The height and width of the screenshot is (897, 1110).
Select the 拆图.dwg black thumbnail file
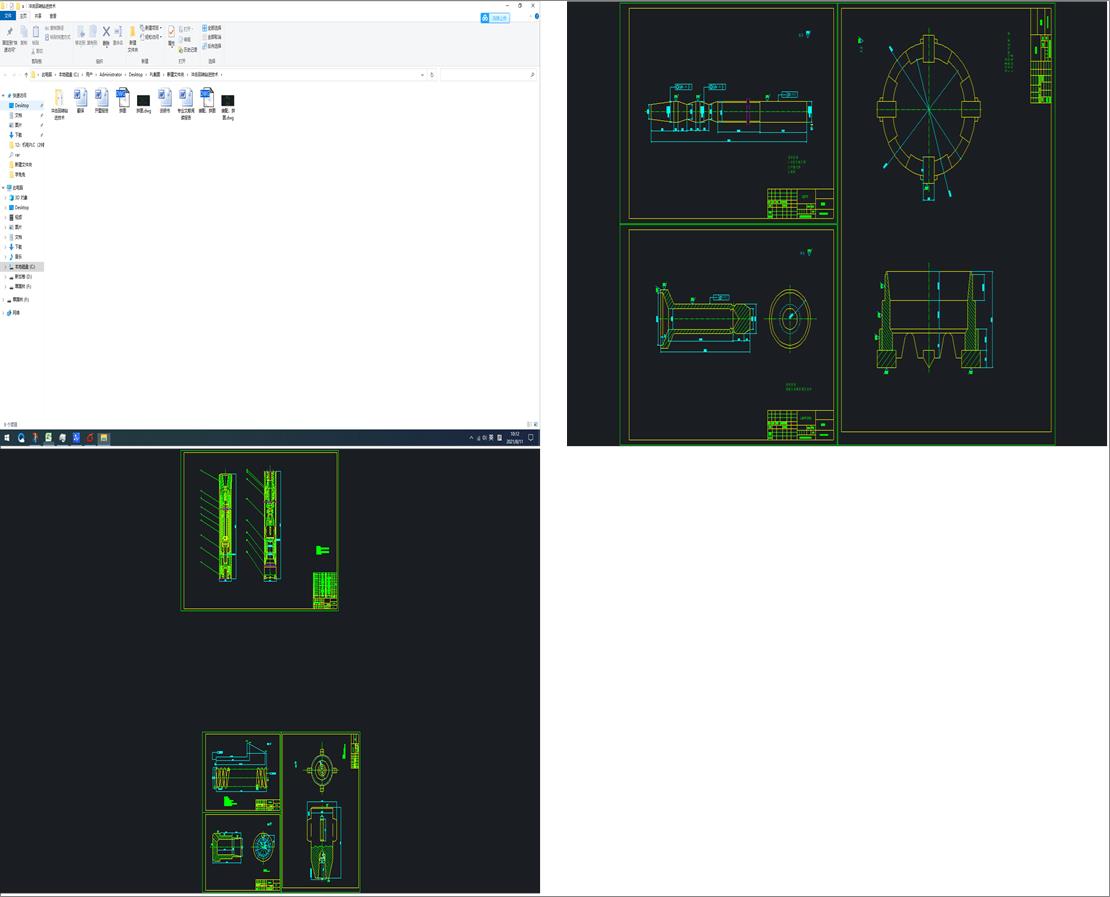144,103
